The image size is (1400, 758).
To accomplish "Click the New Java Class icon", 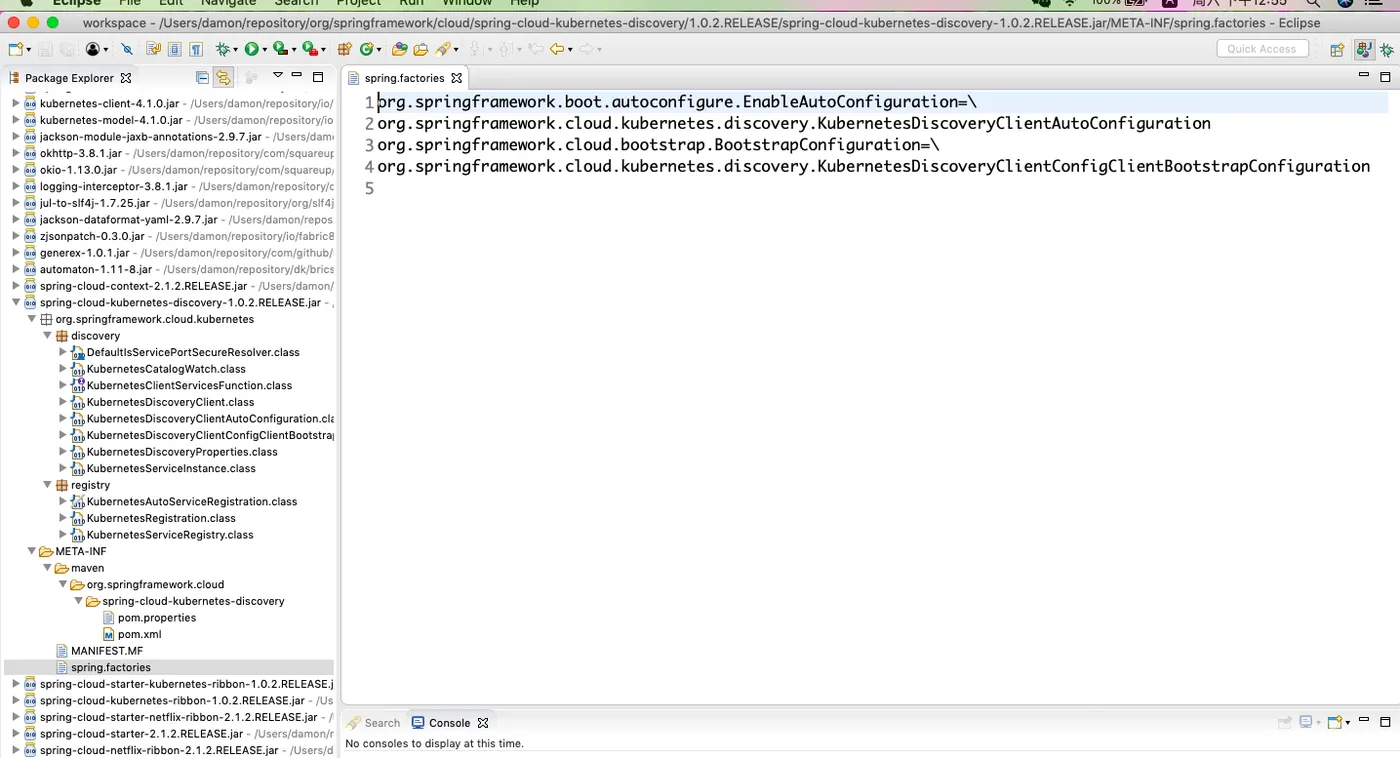I will pos(367,49).
